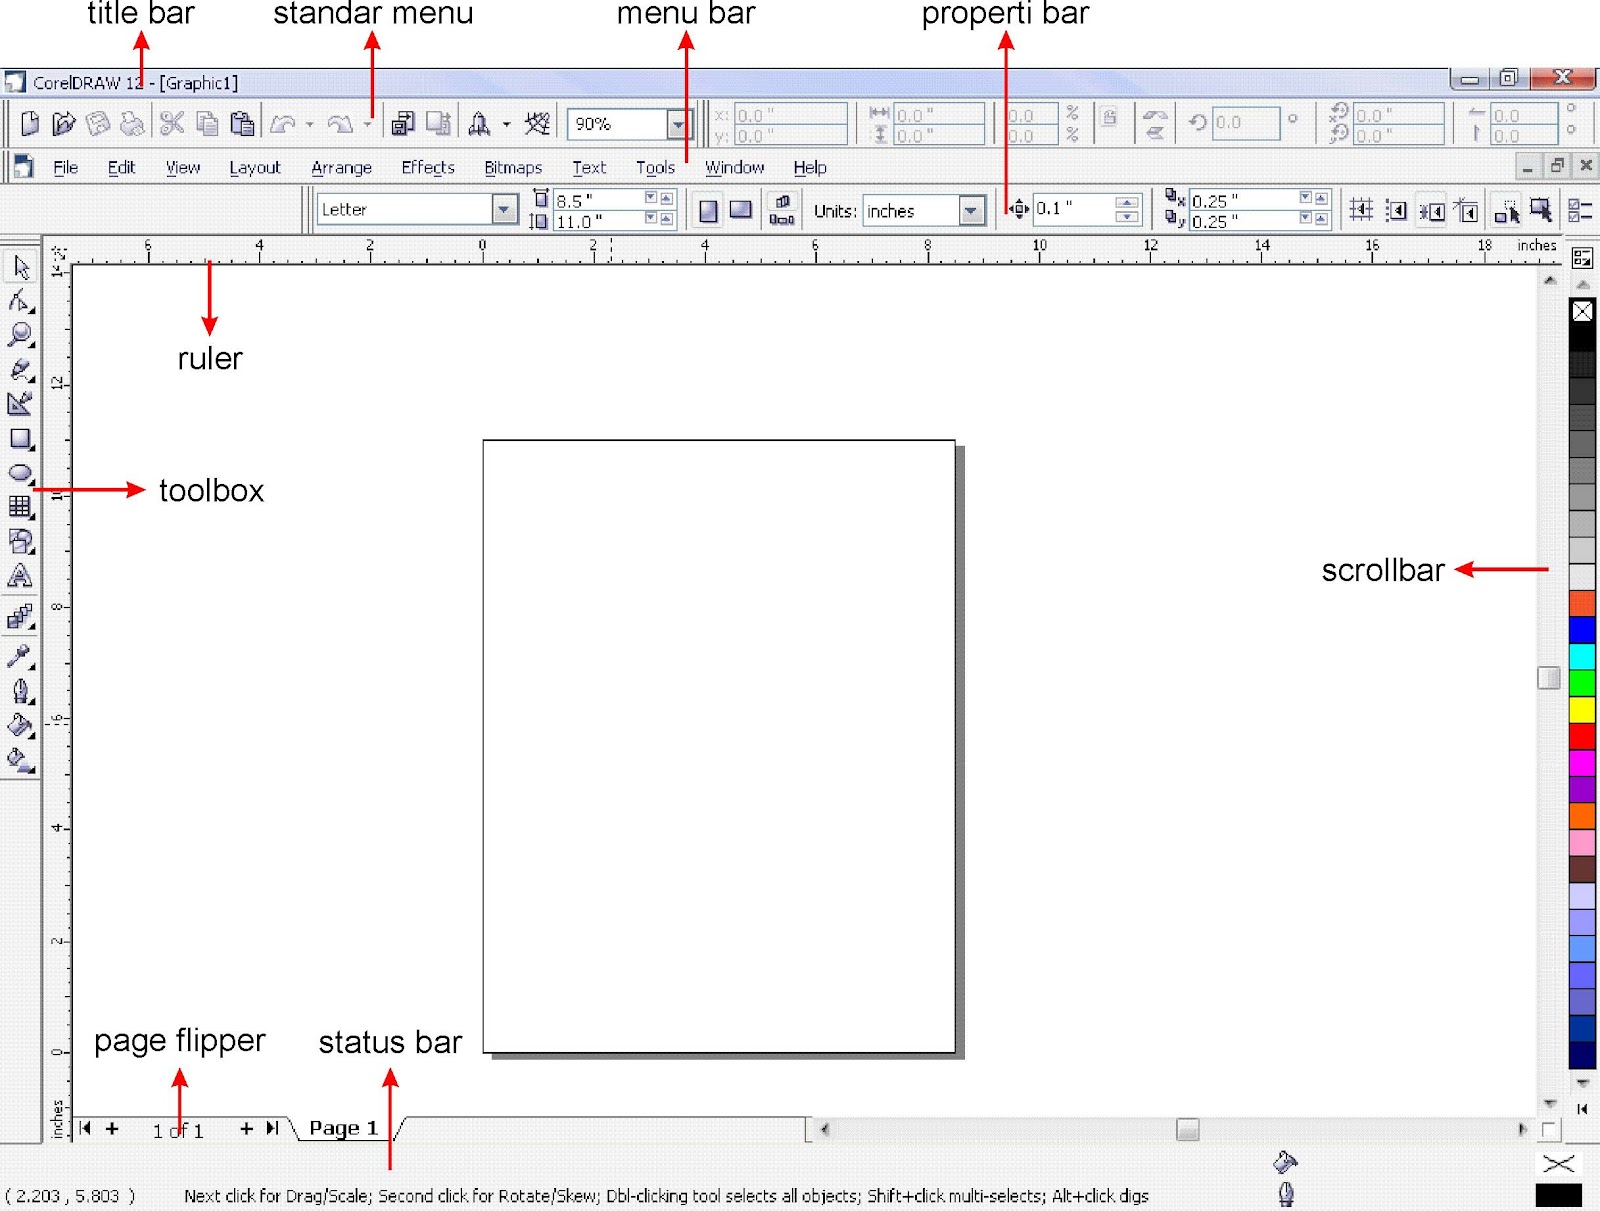Click the vertical scrollbar thumb
Screen dimensions: 1600x1211
point(1549,678)
